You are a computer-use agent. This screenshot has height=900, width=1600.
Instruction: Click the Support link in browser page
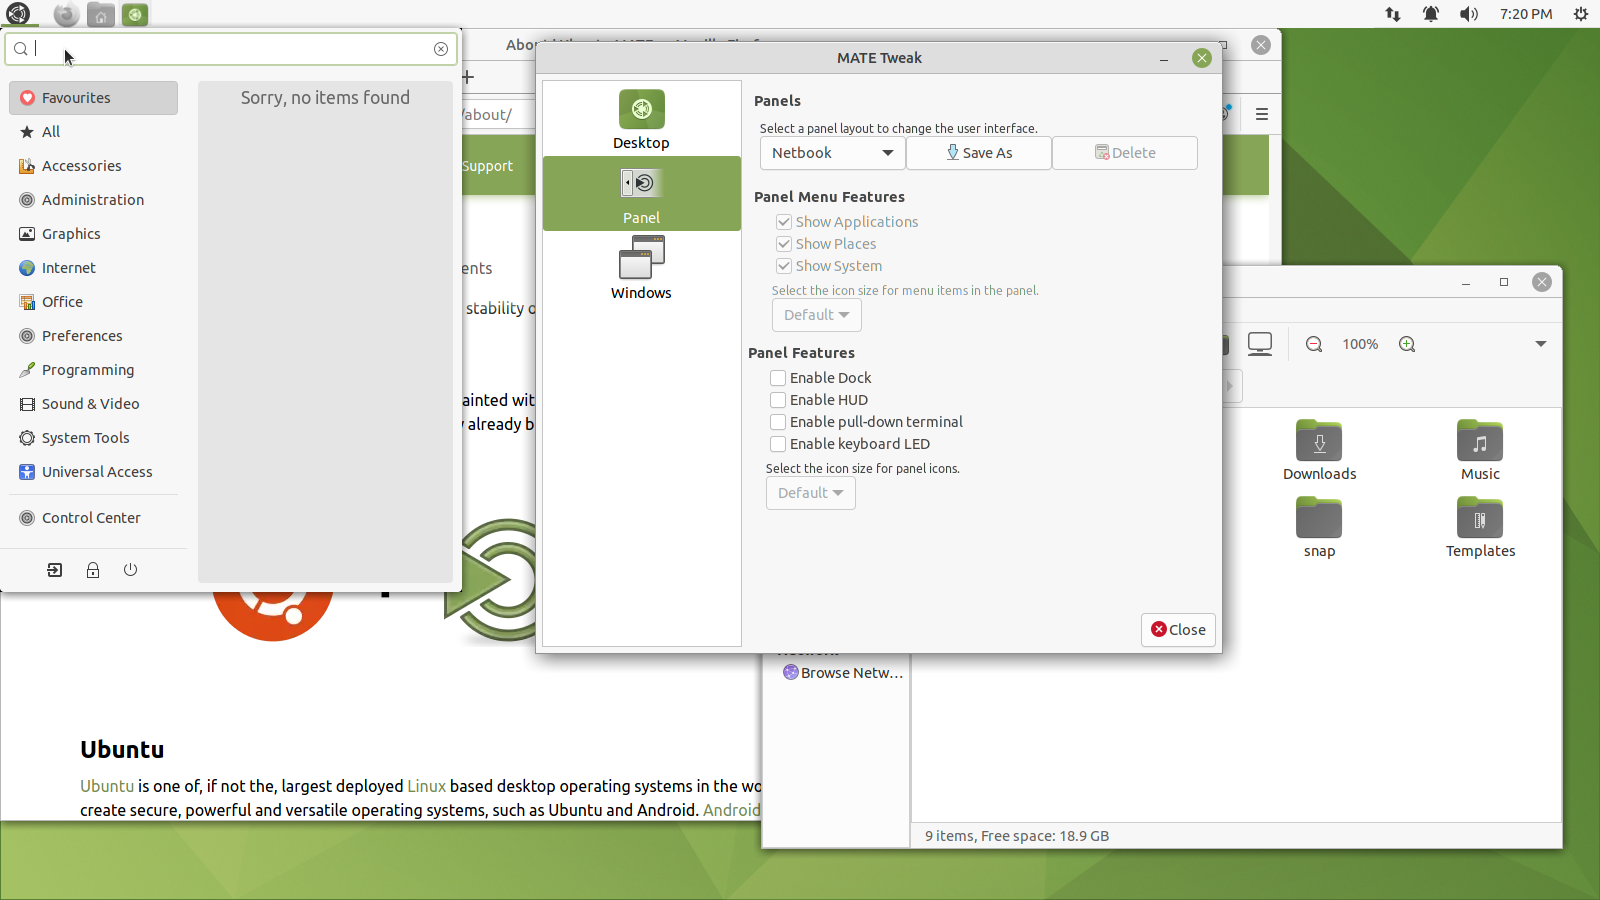tap(488, 166)
